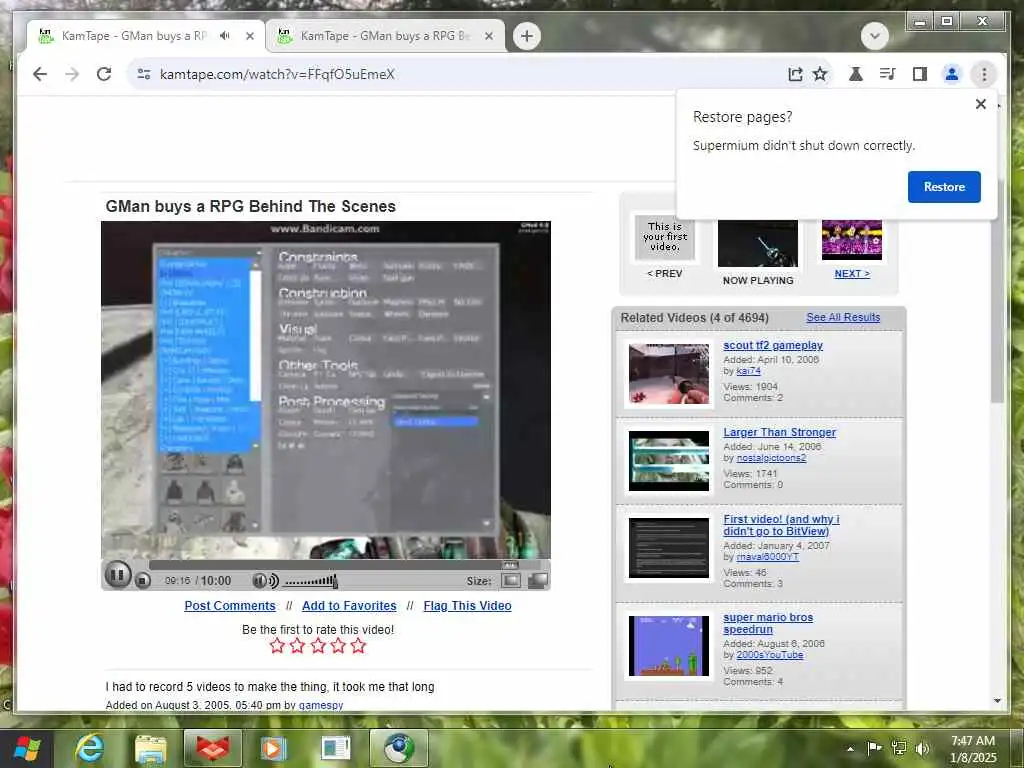Click the NEXT > video link
This screenshot has width=1024, height=768.
(852, 274)
